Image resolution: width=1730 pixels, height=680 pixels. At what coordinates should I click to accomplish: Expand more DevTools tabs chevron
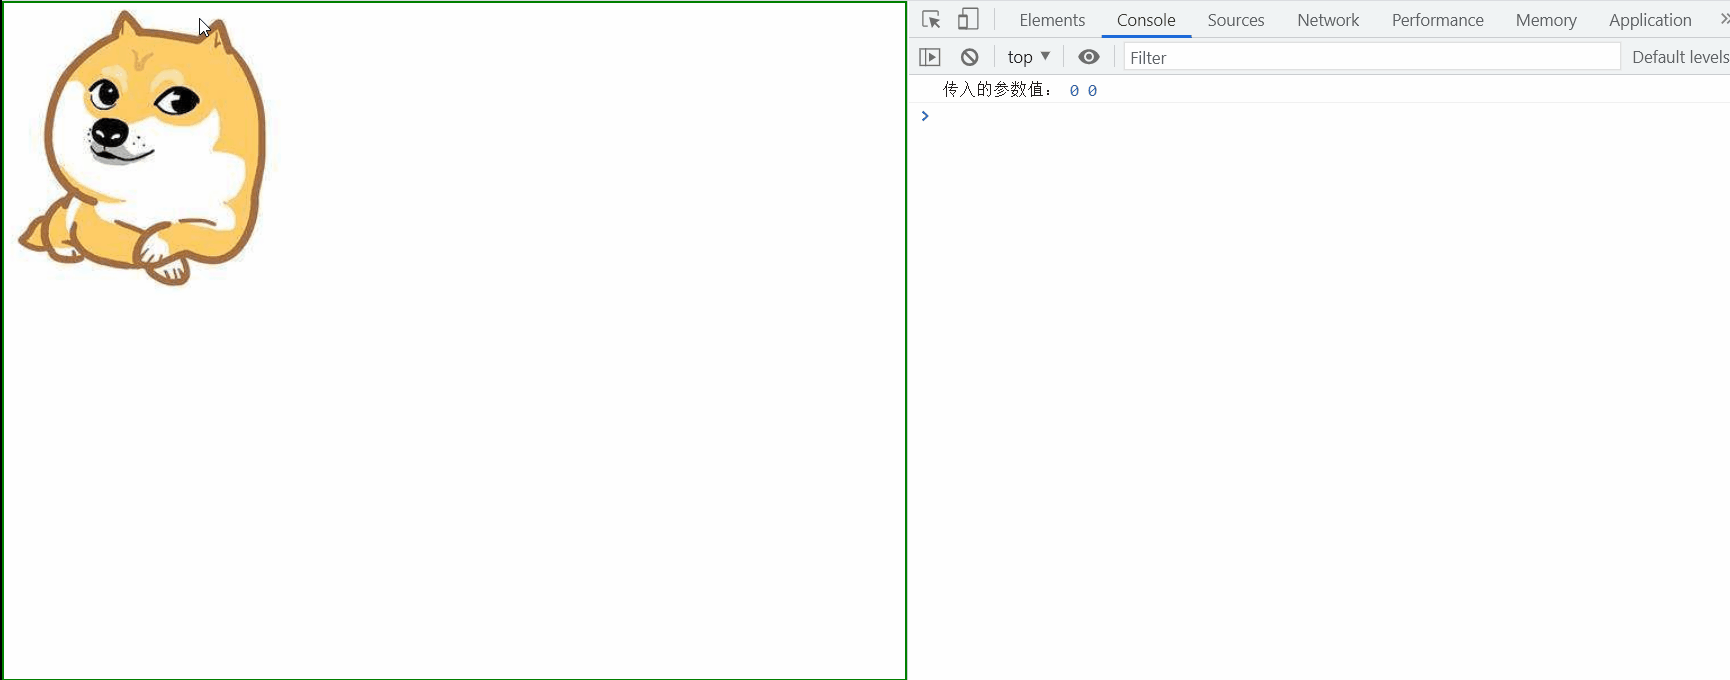[1724, 19]
